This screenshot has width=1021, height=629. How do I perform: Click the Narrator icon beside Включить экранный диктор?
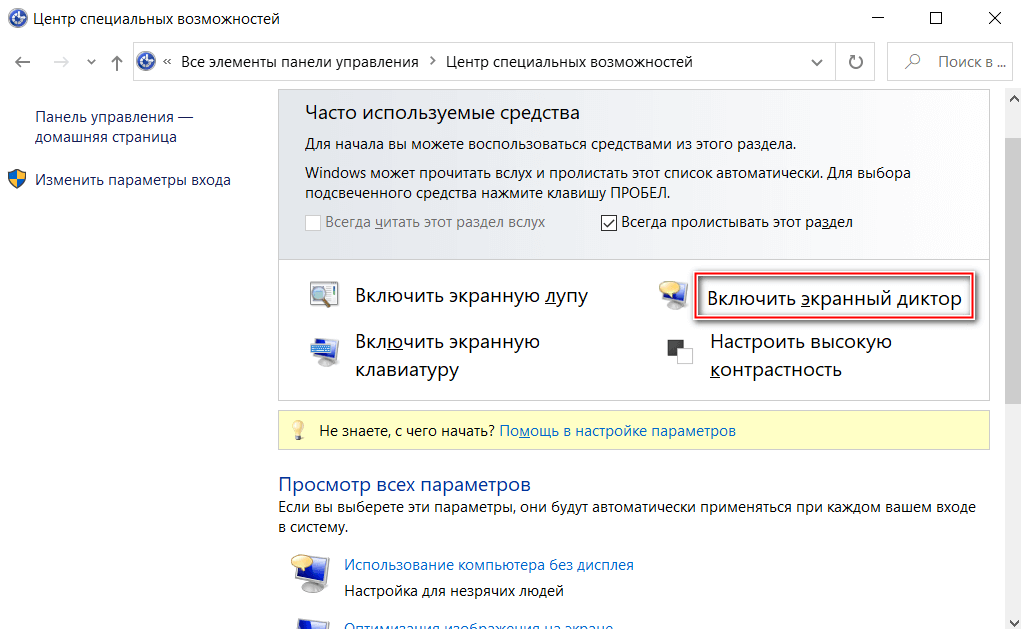(669, 294)
